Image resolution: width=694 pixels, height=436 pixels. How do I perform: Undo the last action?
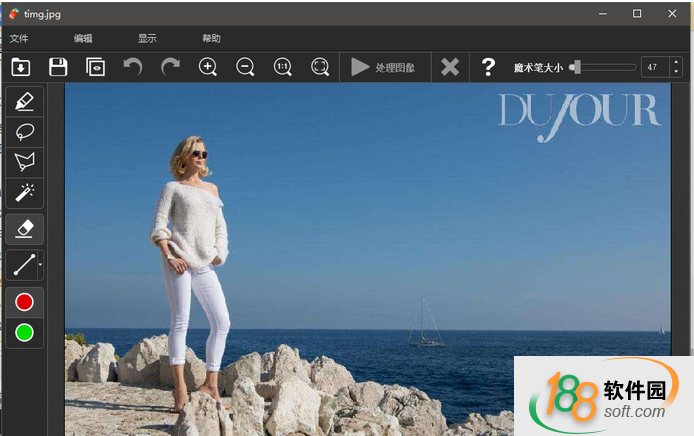tap(132, 67)
